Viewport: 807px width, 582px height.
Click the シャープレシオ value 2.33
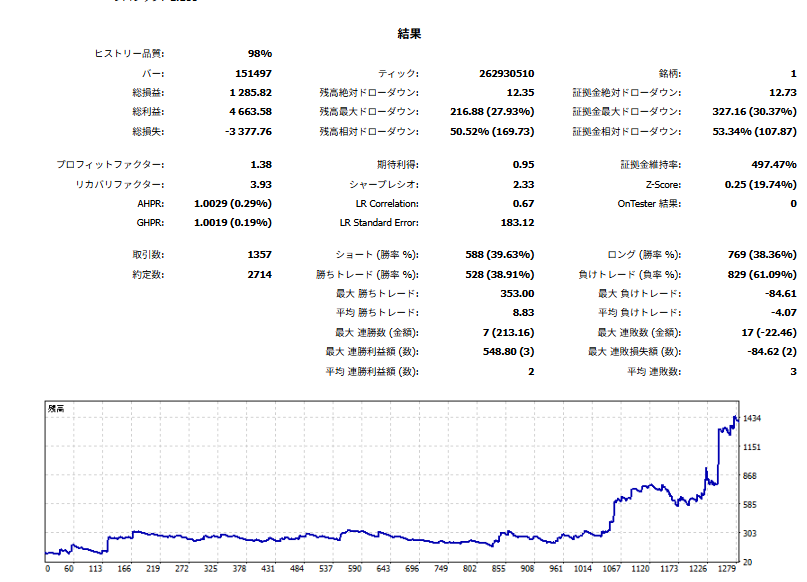click(523, 185)
